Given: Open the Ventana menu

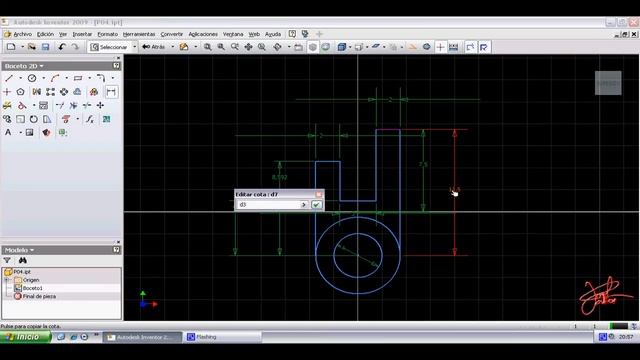Looking at the screenshot, I should point(233,34).
